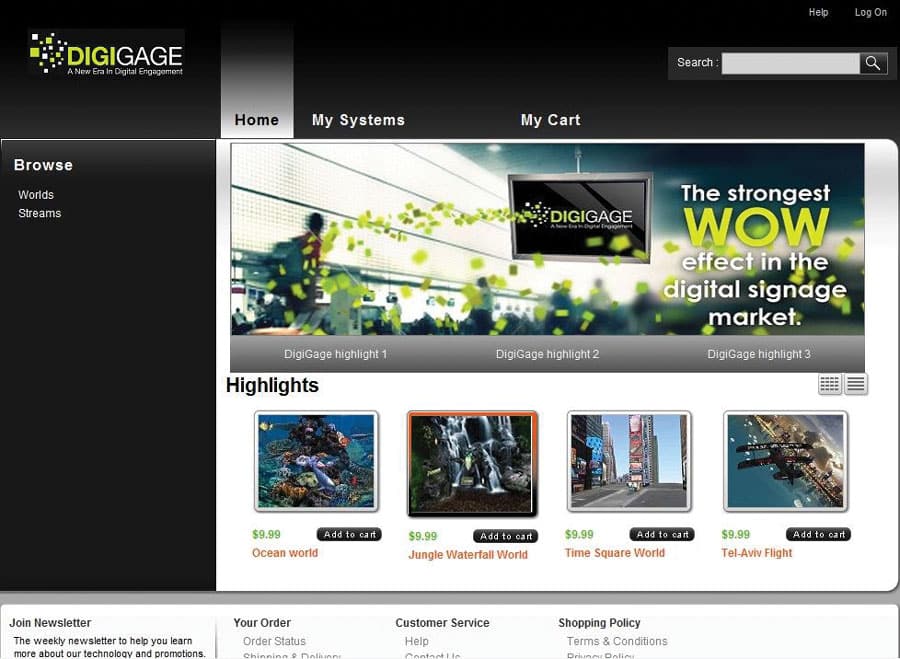The image size is (900, 659).
Task: Select DigiGage highlight 1 banner tab
Action: [335, 354]
